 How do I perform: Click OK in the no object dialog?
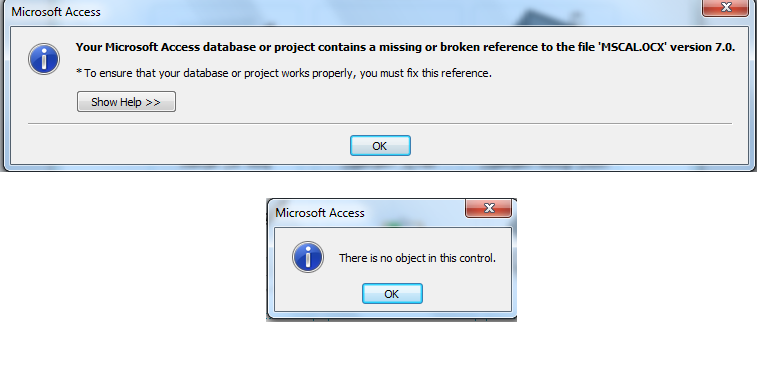pos(392,294)
